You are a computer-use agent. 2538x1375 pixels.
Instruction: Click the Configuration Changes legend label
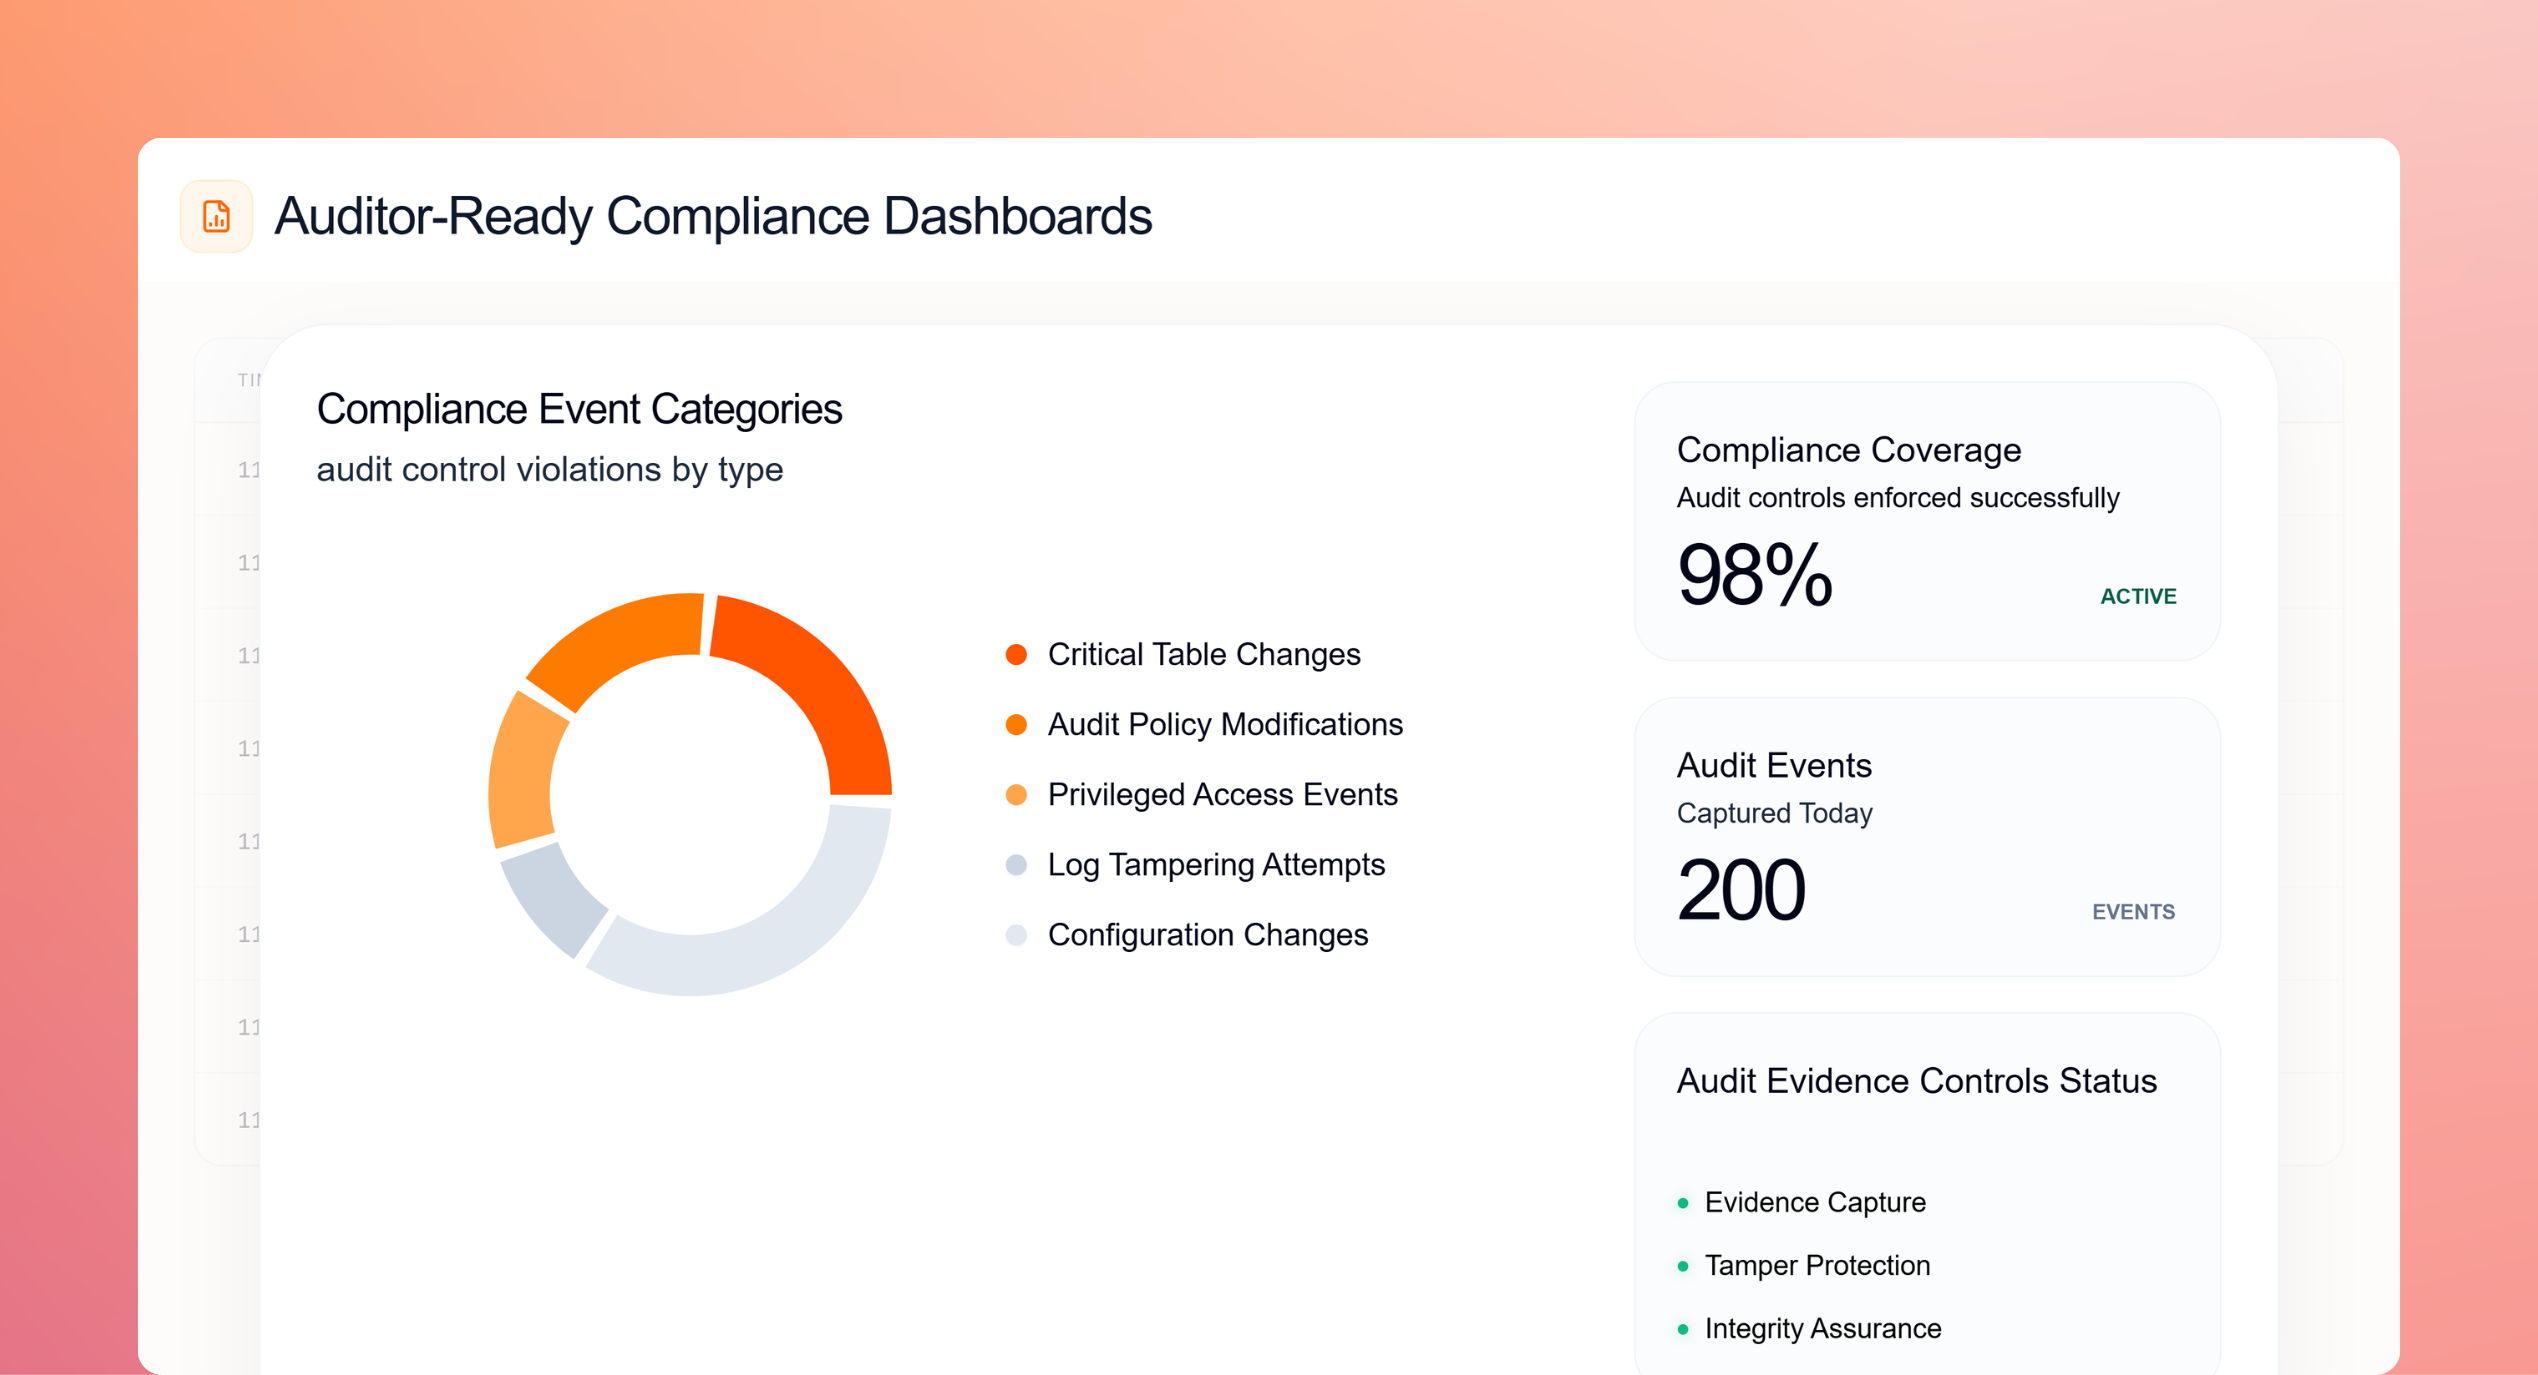tap(1208, 935)
